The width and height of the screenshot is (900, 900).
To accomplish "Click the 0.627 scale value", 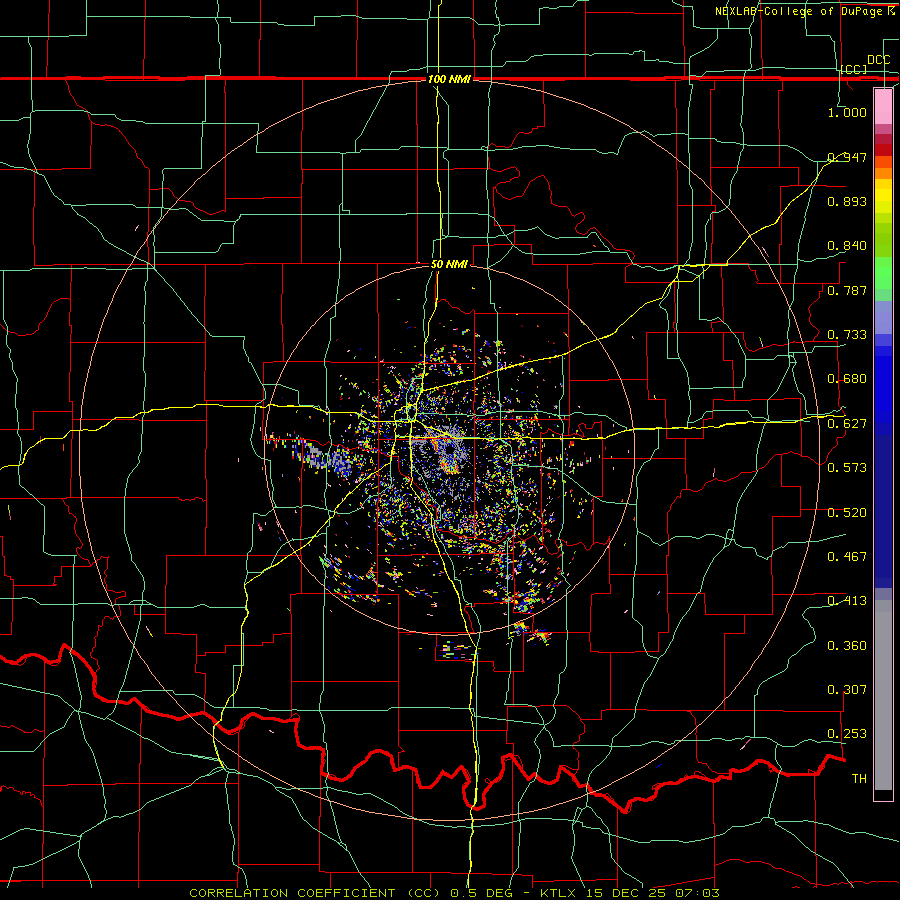I will 847,424.
